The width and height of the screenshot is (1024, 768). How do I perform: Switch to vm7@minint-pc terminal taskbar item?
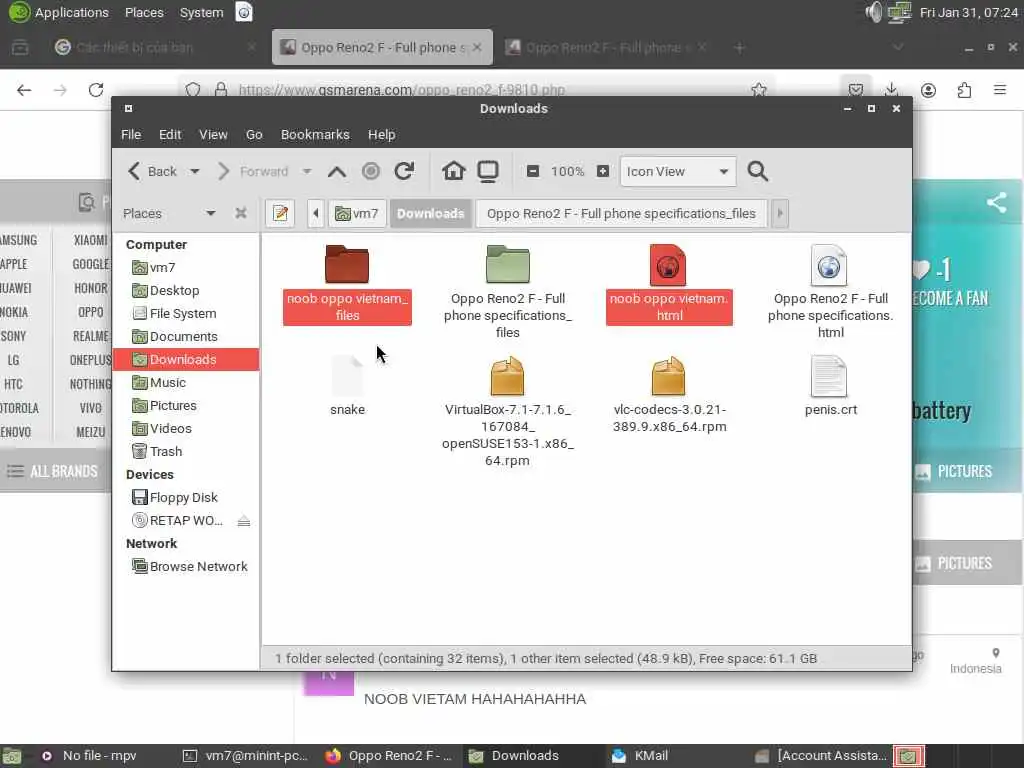[245, 756]
